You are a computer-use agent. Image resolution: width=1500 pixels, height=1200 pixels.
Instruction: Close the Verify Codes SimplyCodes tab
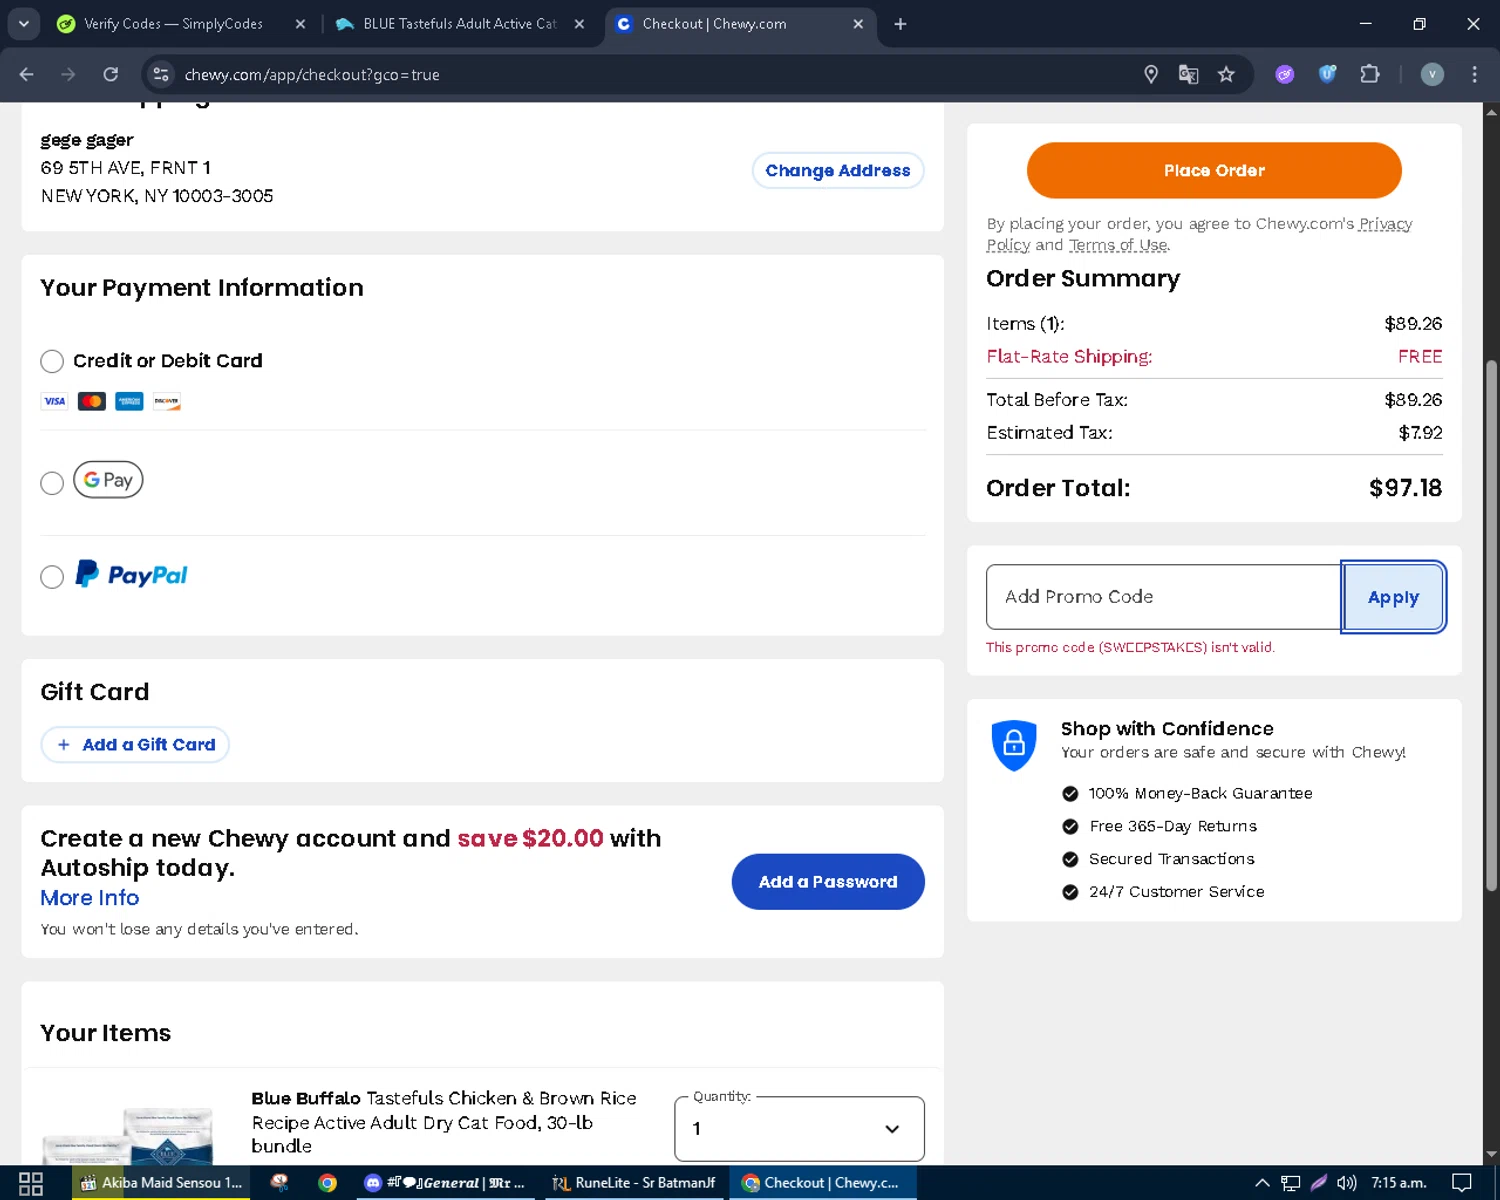(x=300, y=24)
